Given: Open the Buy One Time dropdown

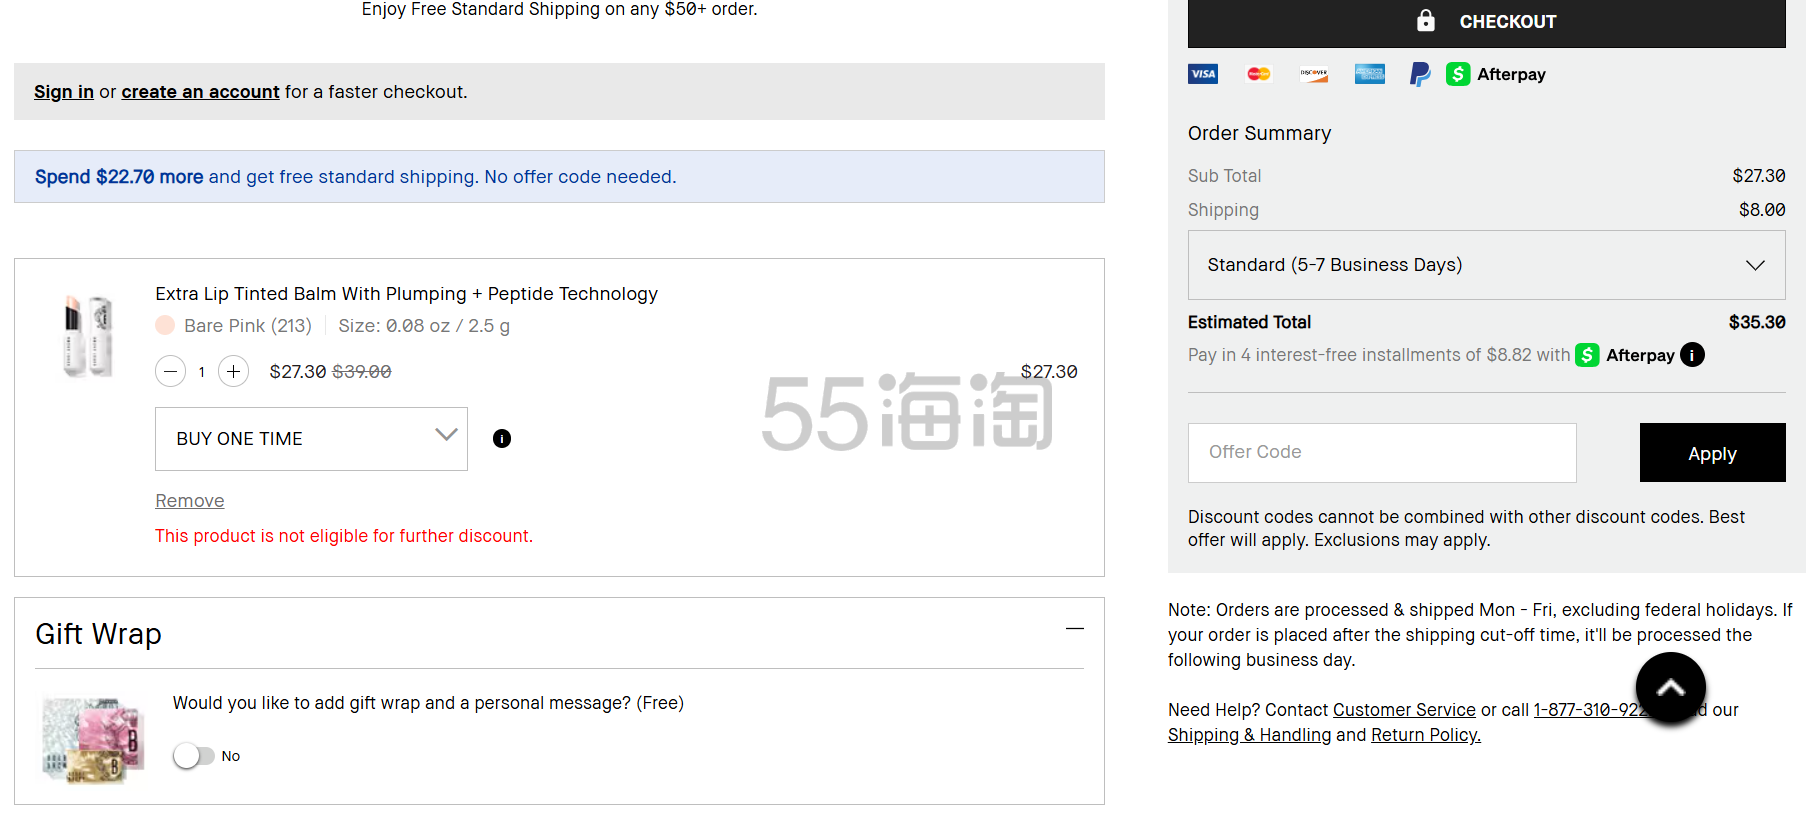Looking at the screenshot, I should click(x=311, y=439).
